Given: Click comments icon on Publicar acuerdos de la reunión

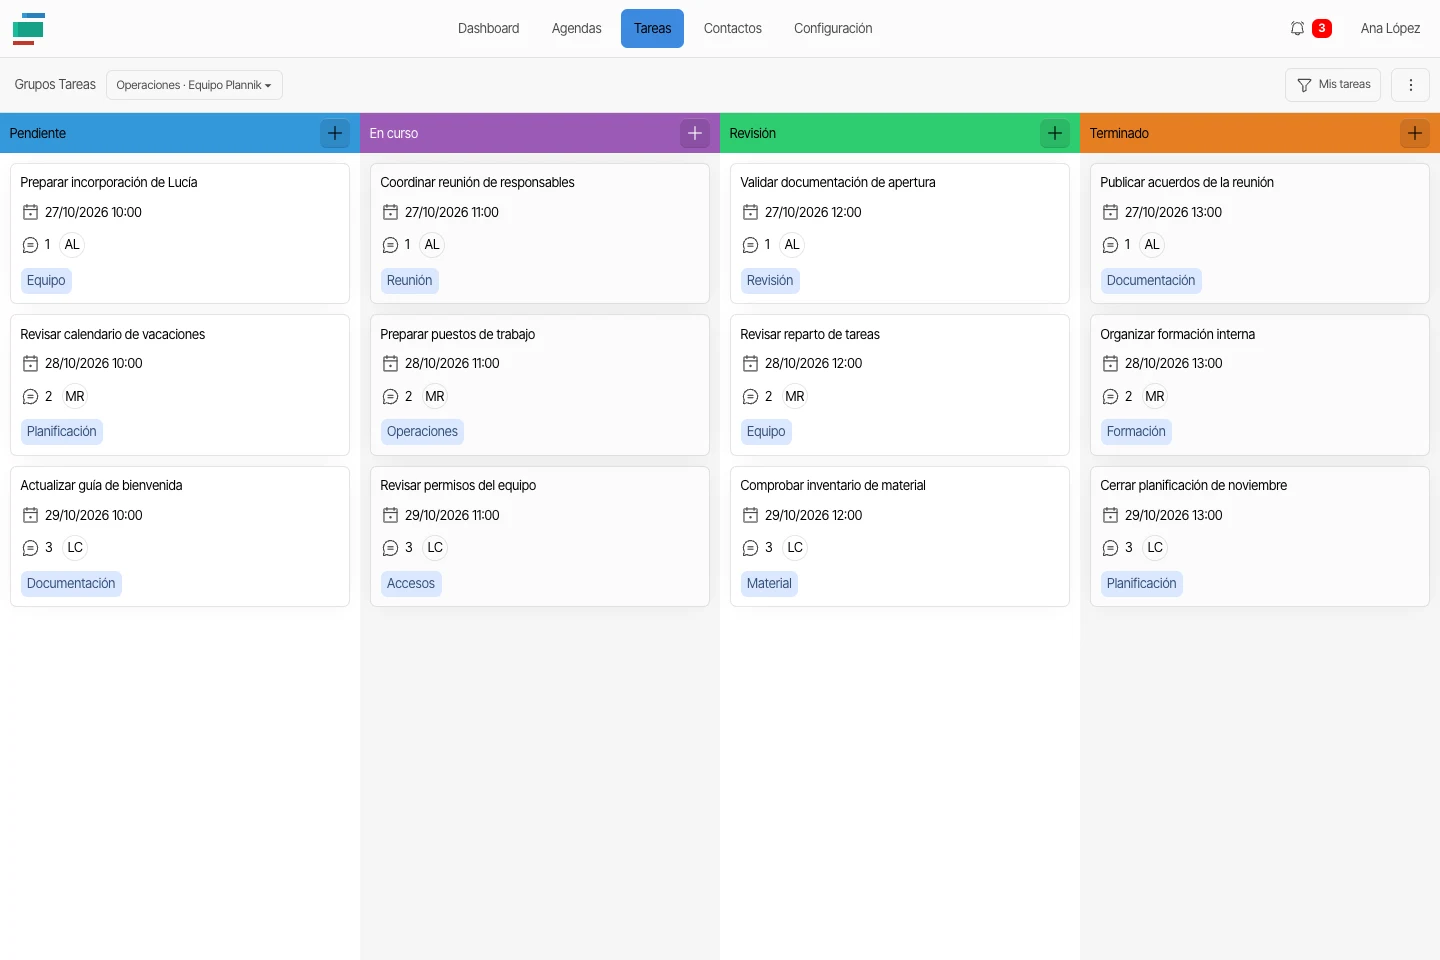Looking at the screenshot, I should [1110, 245].
